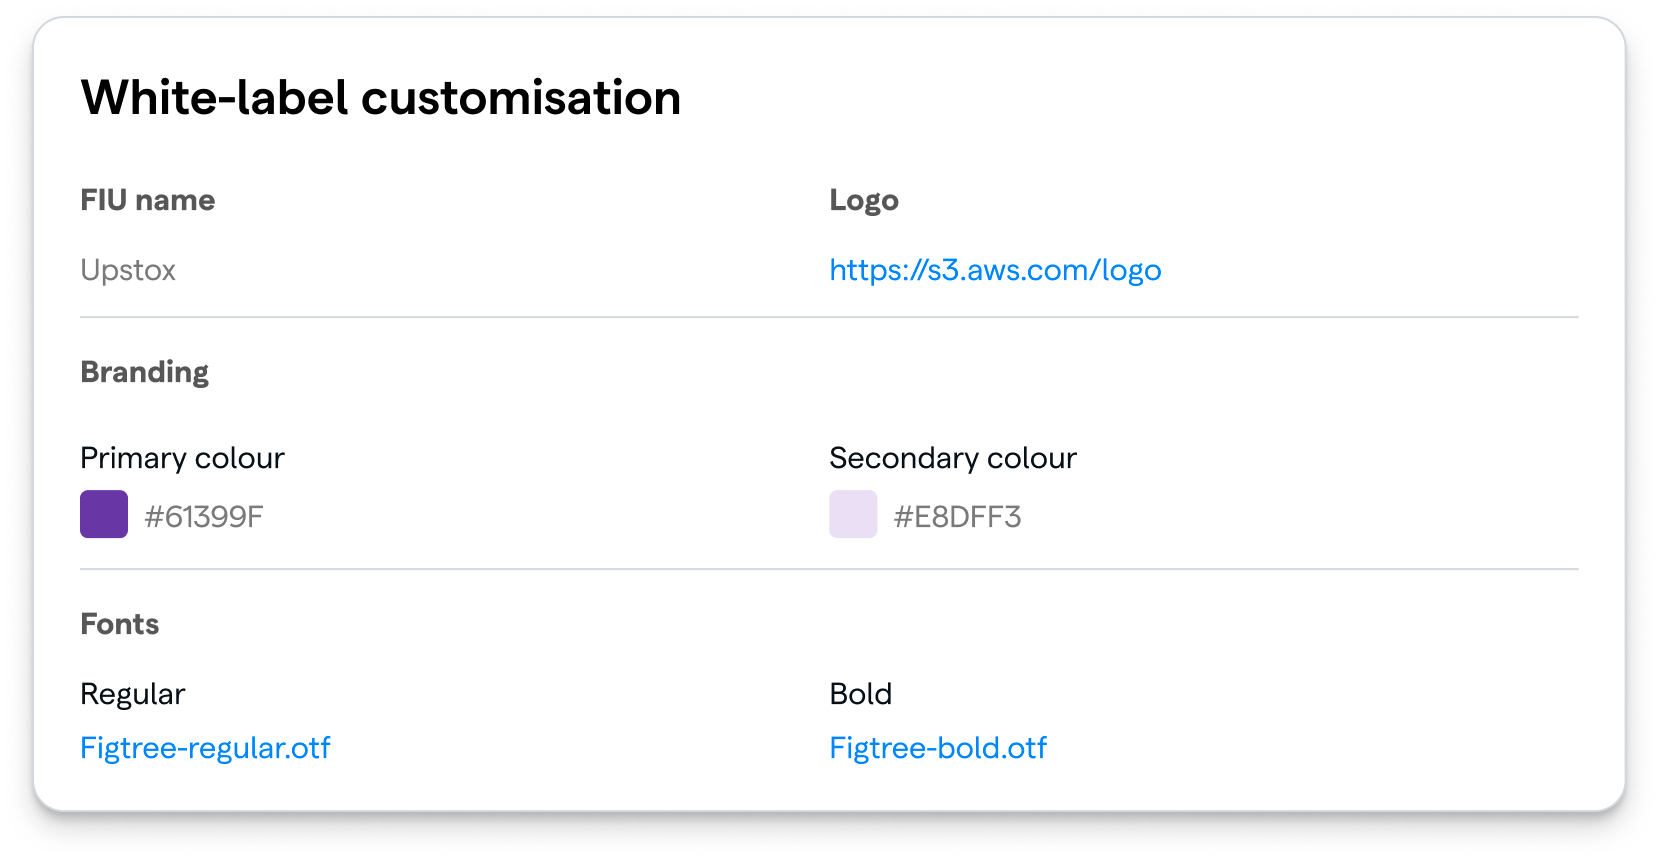Click the Primary colour label
Screen dimensions: 1659x861
tap(182, 458)
